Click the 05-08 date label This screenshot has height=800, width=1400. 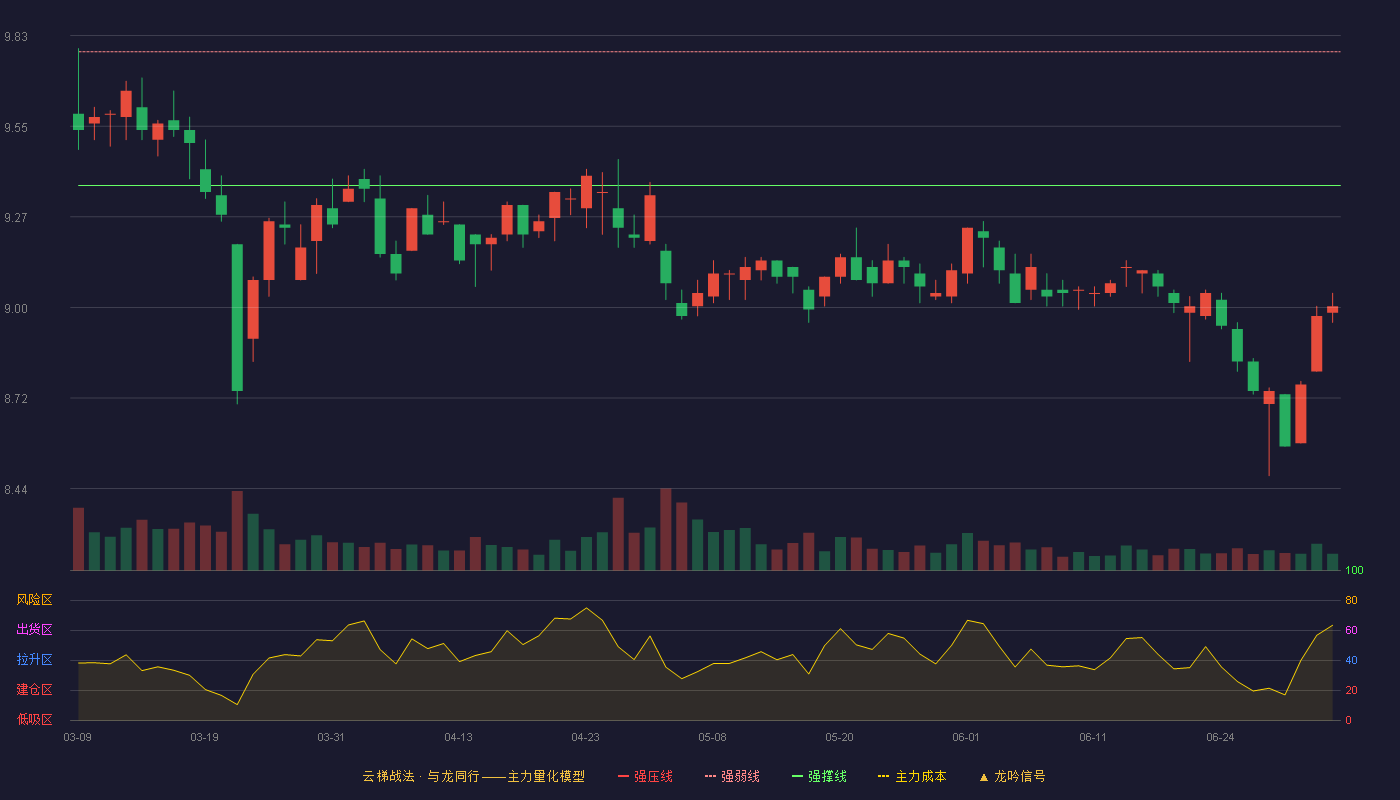(x=712, y=738)
